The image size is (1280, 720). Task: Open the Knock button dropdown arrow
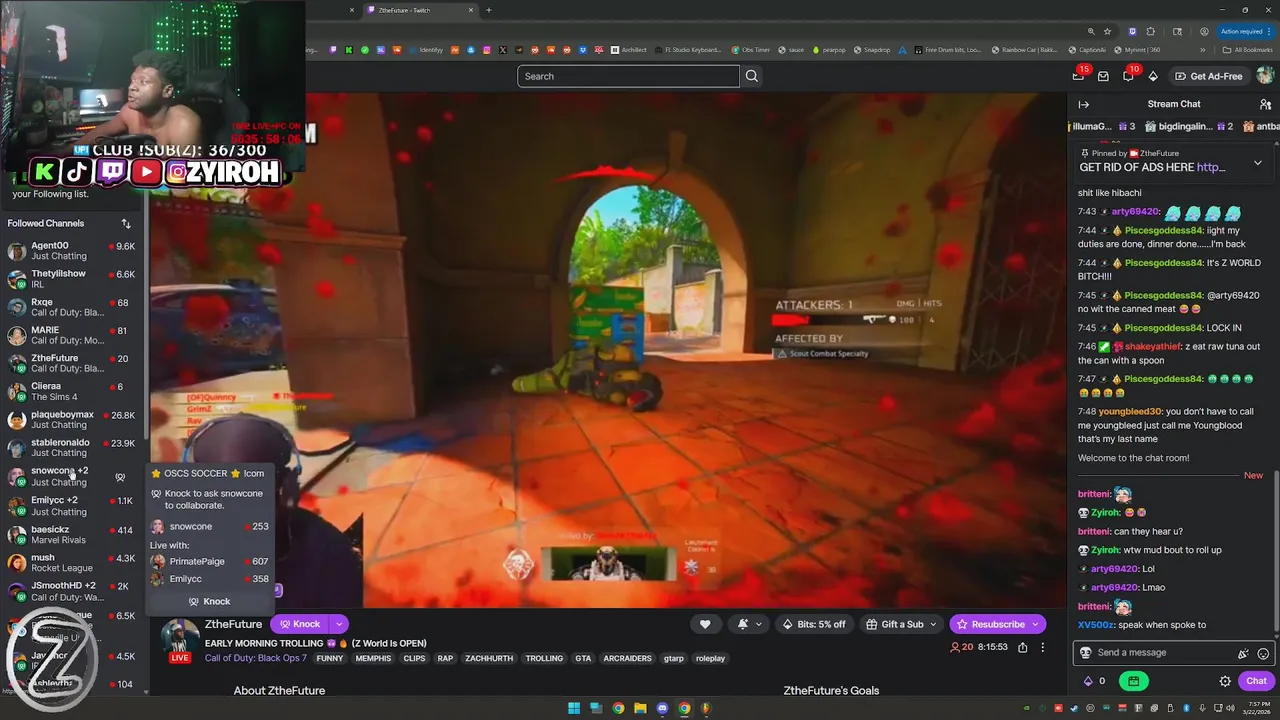point(339,624)
